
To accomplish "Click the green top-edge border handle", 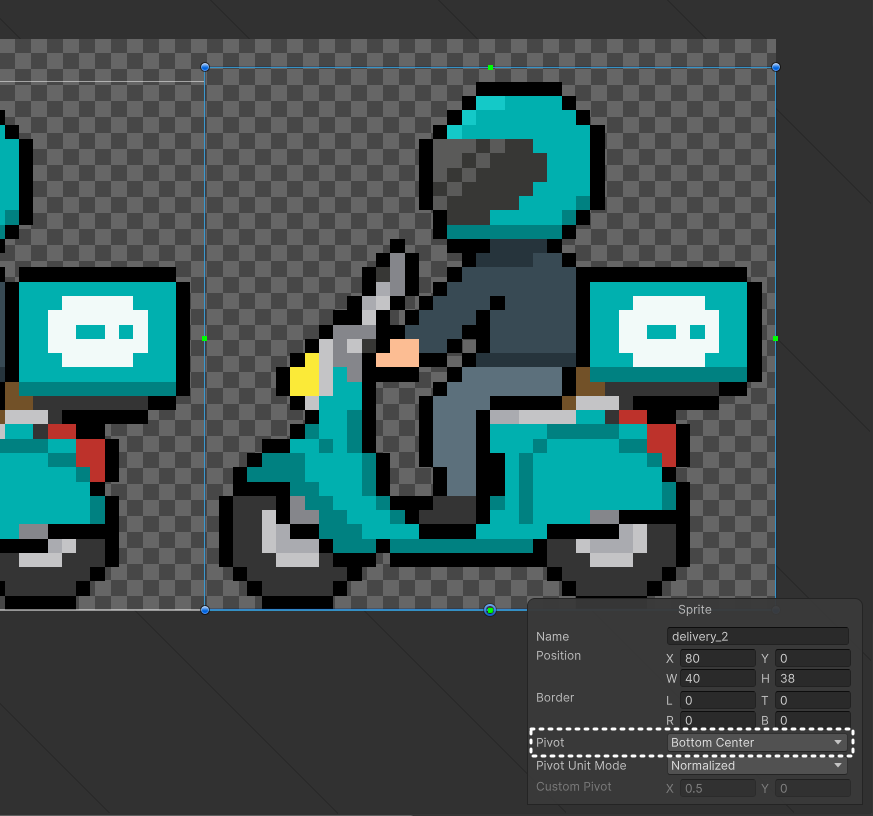I will pos(490,67).
